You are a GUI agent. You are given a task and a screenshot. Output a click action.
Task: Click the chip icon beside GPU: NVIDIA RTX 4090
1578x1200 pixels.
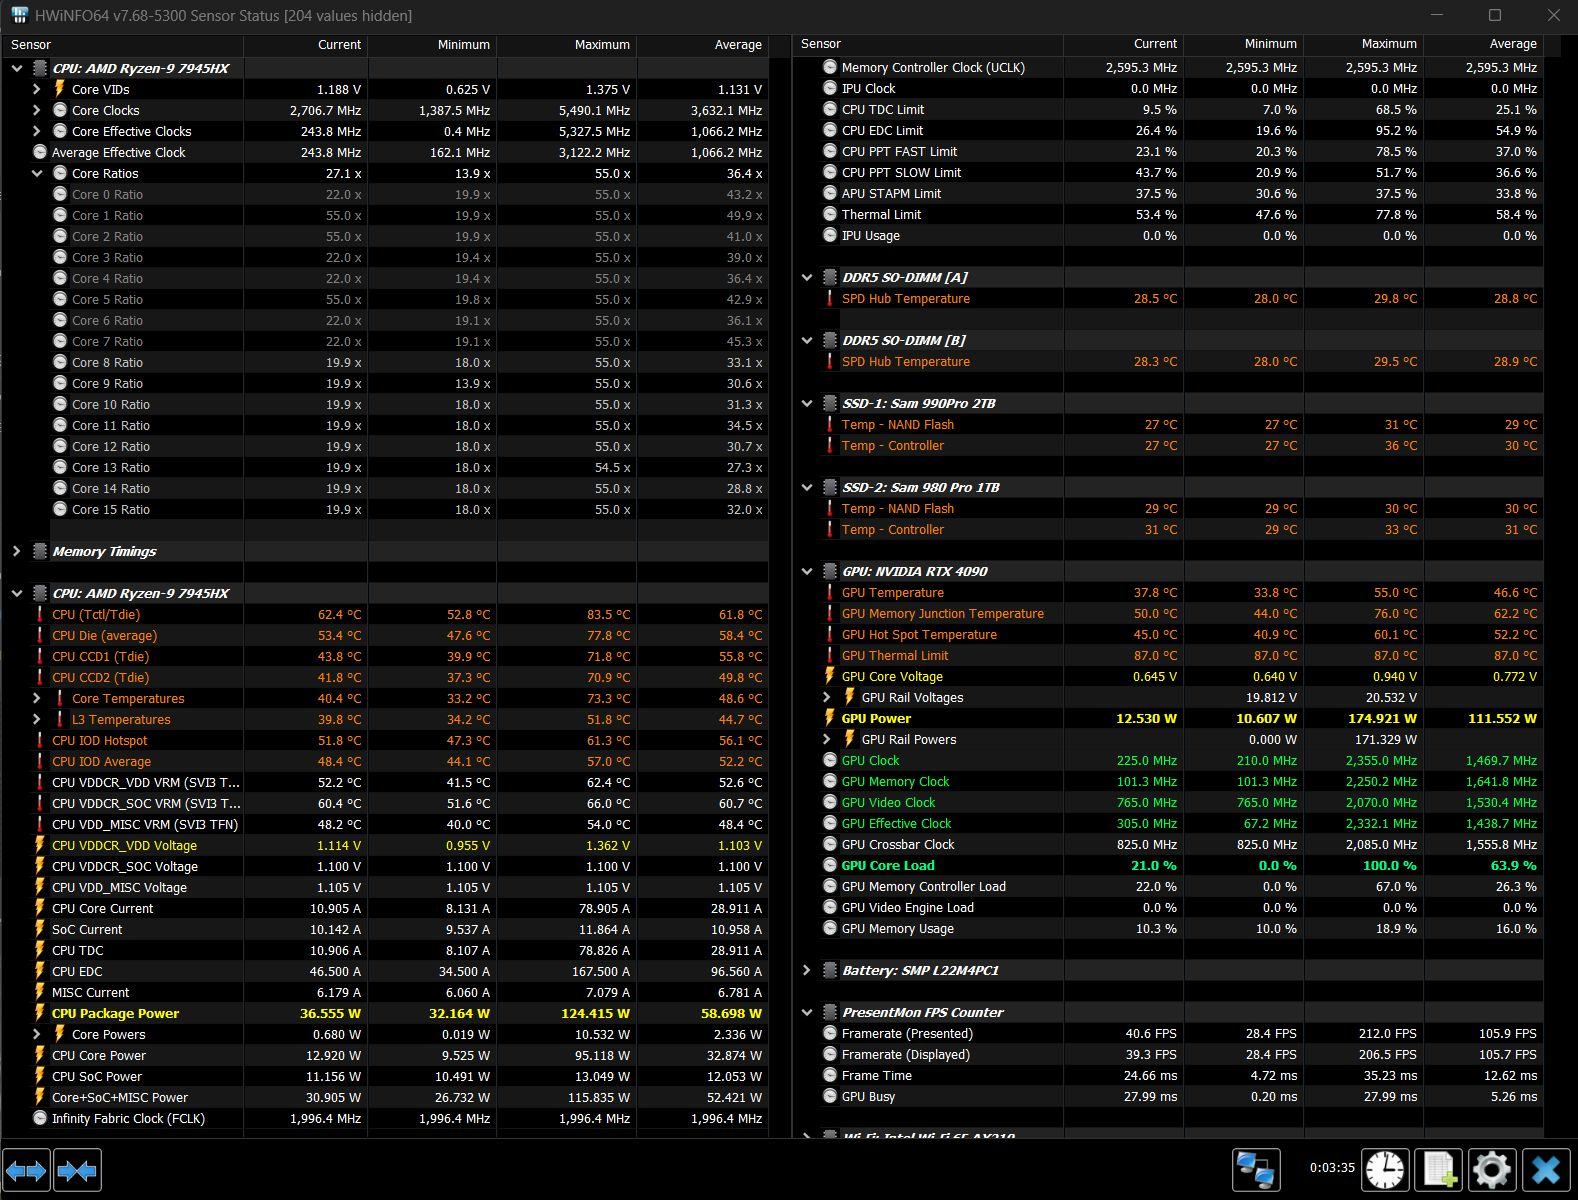click(x=830, y=571)
